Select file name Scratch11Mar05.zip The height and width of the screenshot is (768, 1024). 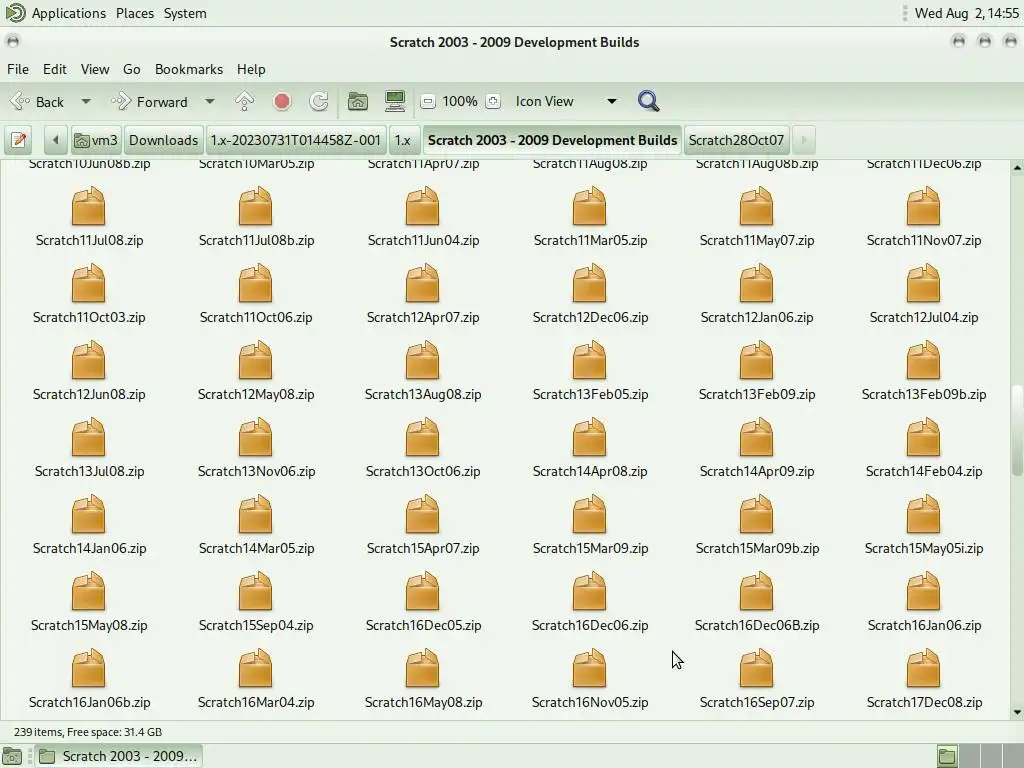click(x=590, y=240)
